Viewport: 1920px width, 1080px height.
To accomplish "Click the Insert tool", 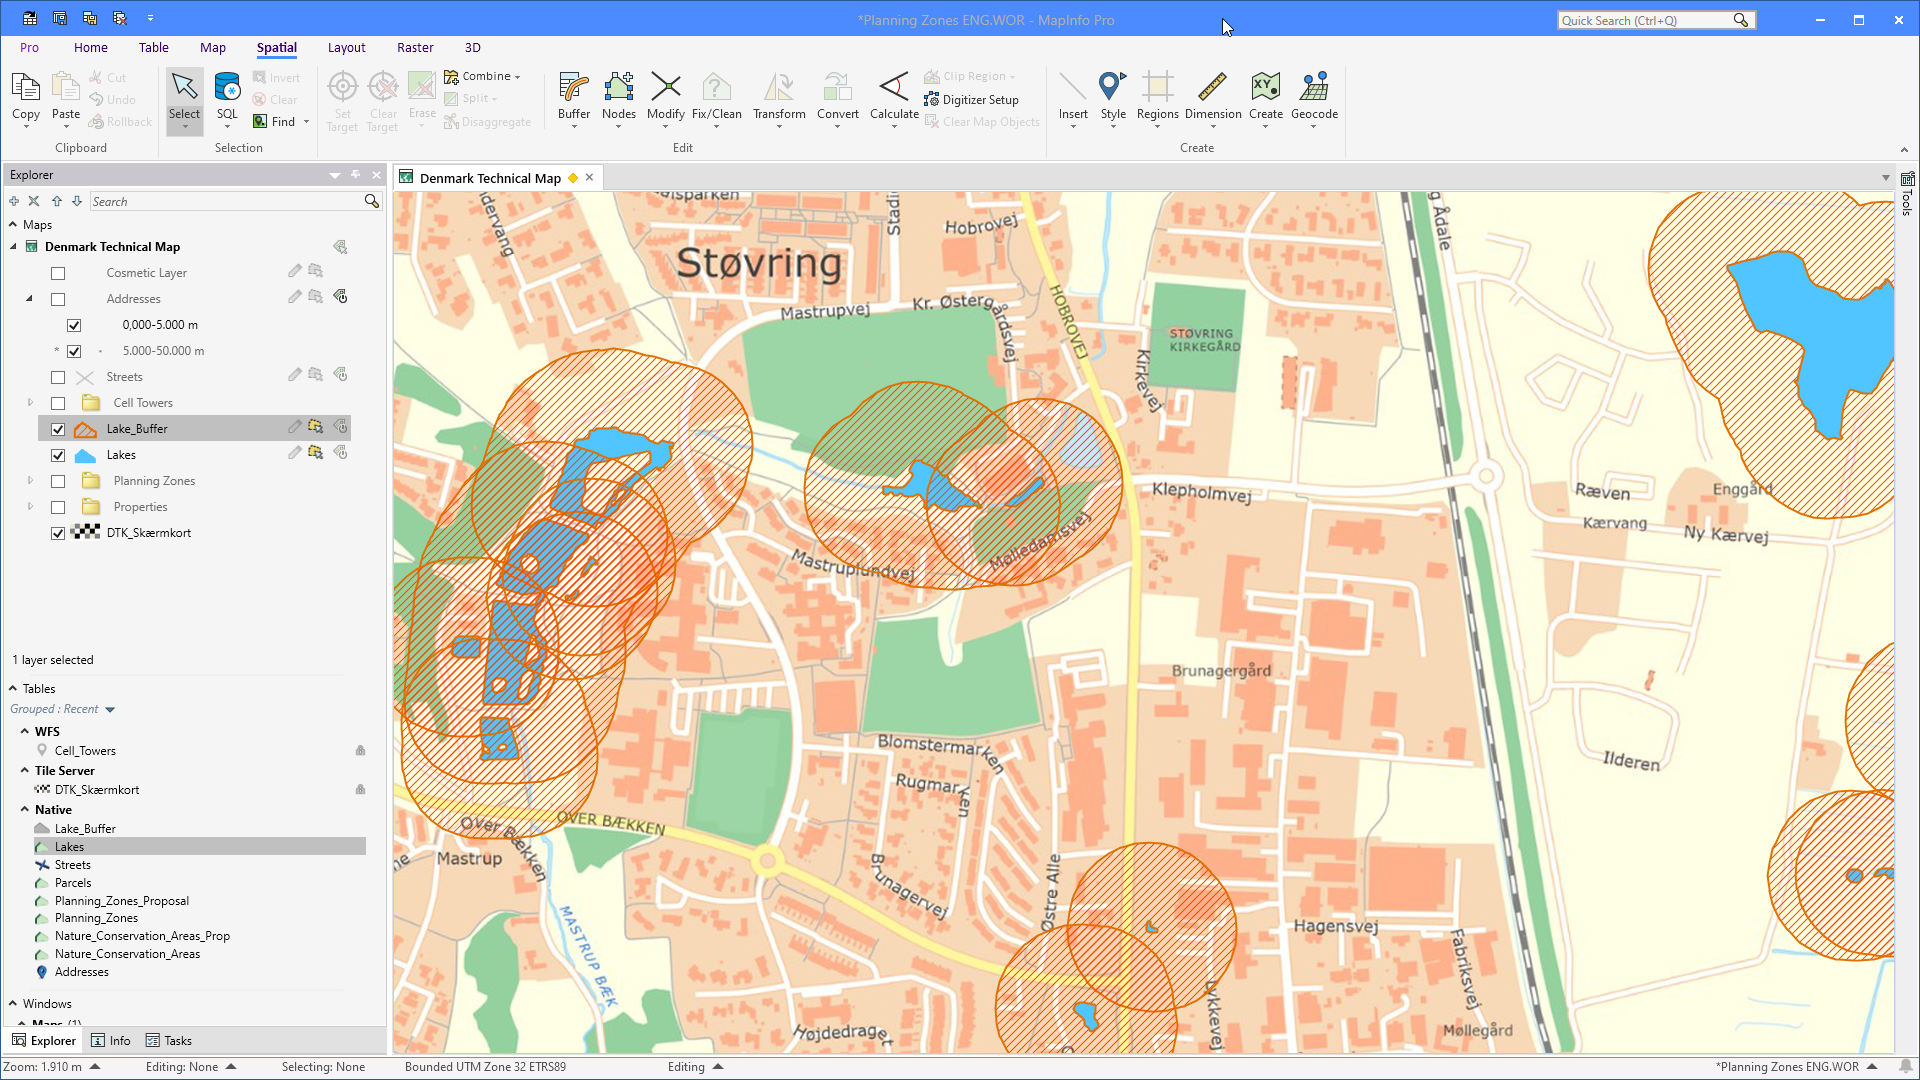I will tap(1073, 97).
